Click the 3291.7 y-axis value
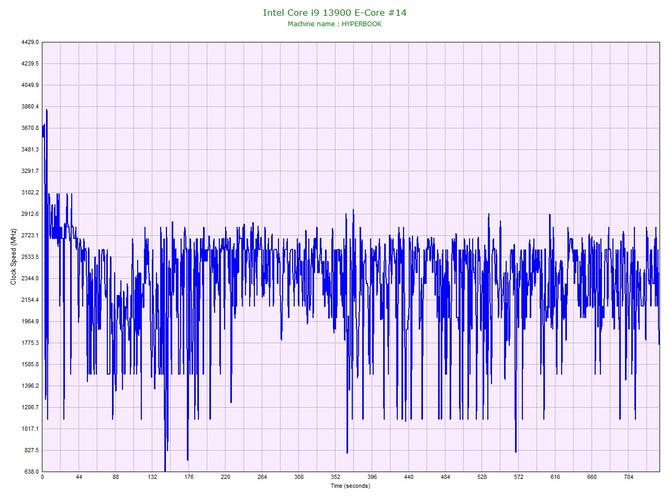Viewport: 670px width, 503px height. 30,171
